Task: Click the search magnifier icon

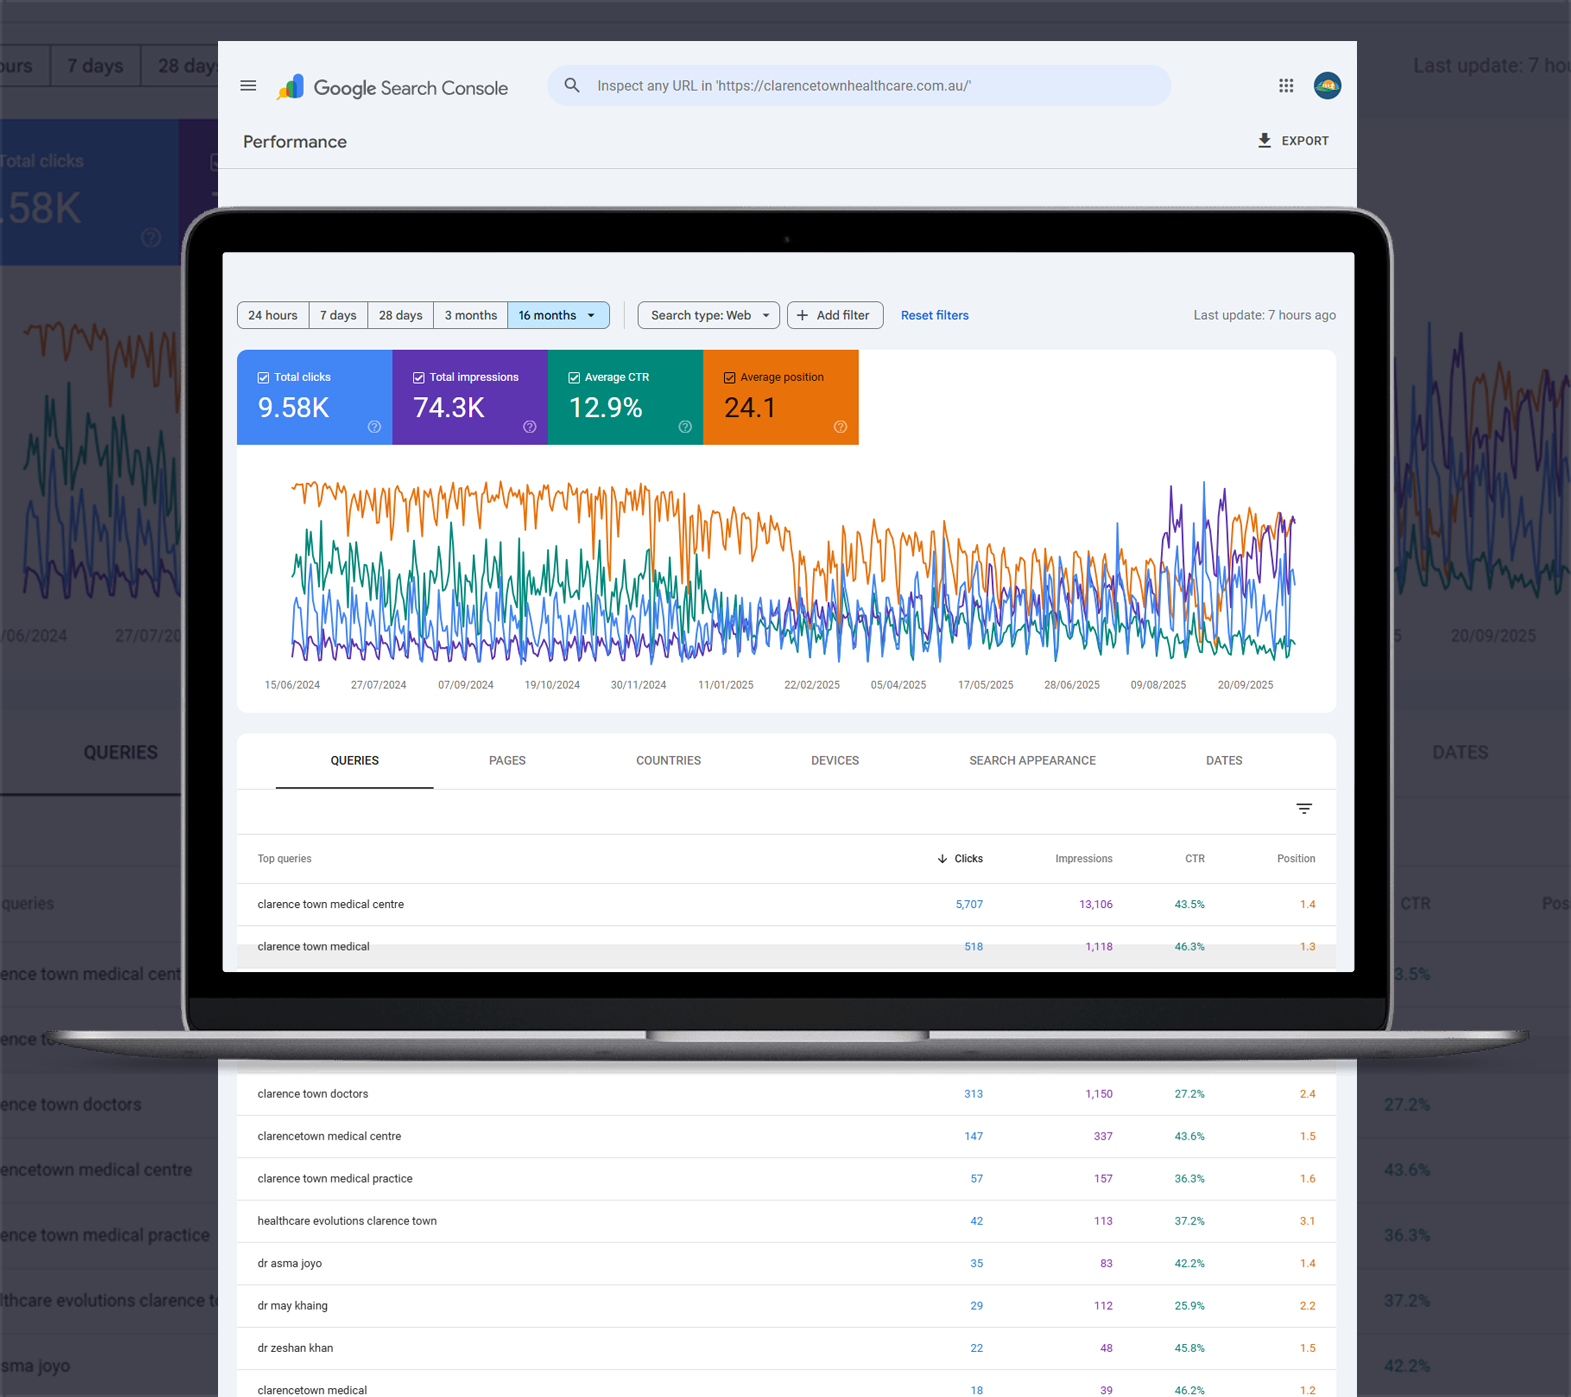Action: click(x=572, y=86)
